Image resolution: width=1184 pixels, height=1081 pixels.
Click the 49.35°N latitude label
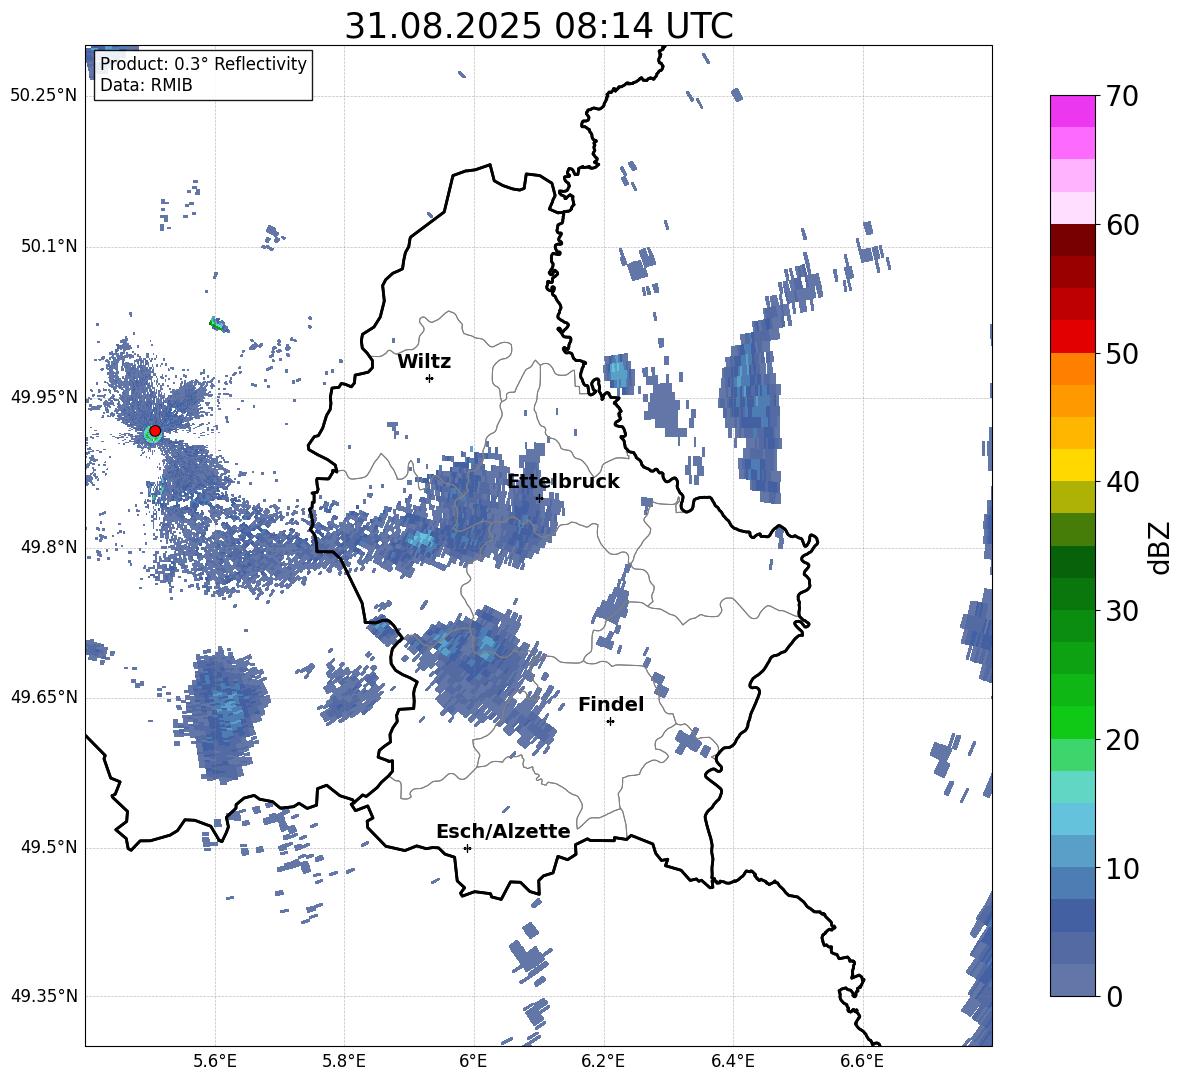click(44, 996)
